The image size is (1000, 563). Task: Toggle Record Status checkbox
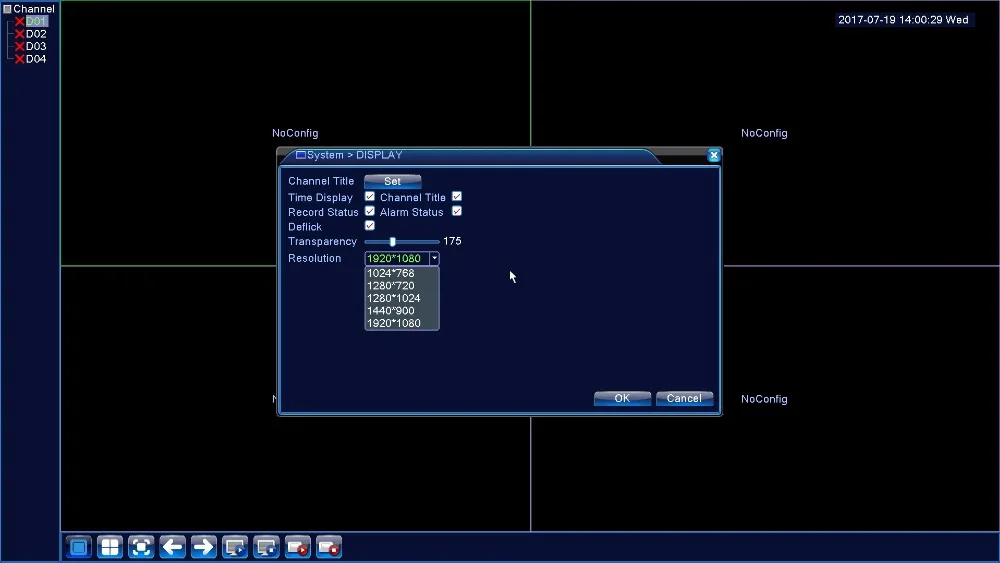(x=370, y=211)
